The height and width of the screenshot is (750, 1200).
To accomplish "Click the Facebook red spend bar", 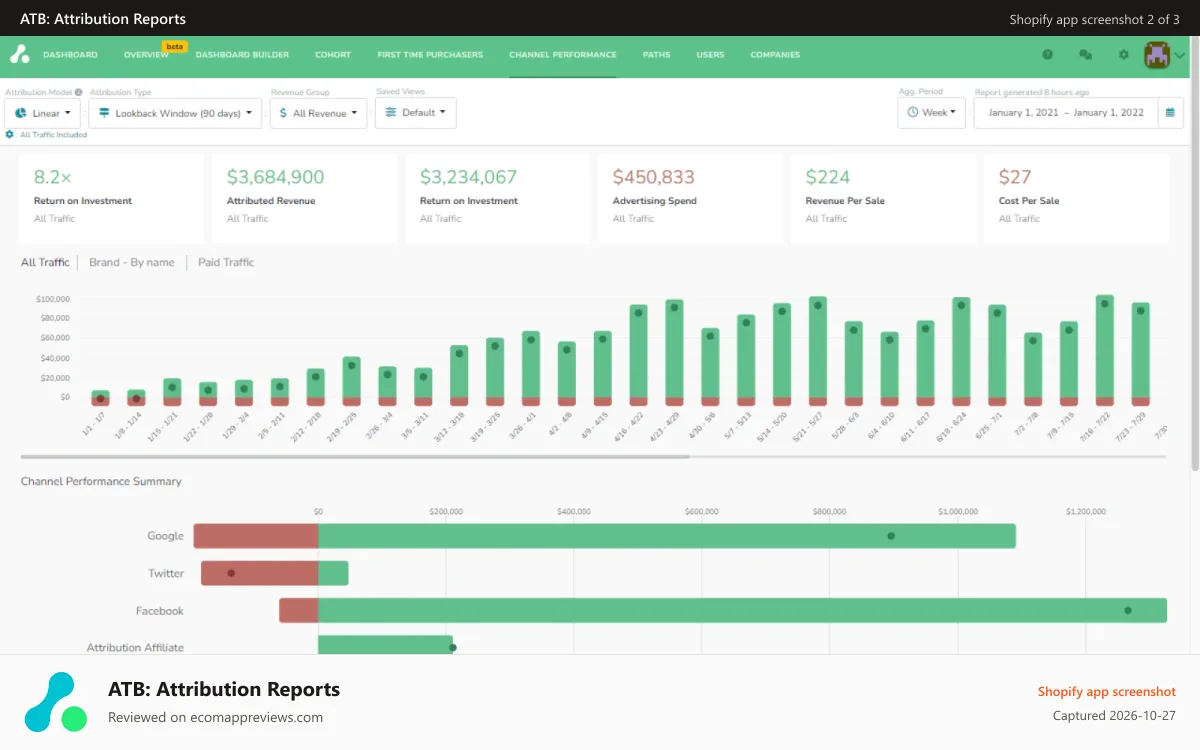I will [x=299, y=611].
